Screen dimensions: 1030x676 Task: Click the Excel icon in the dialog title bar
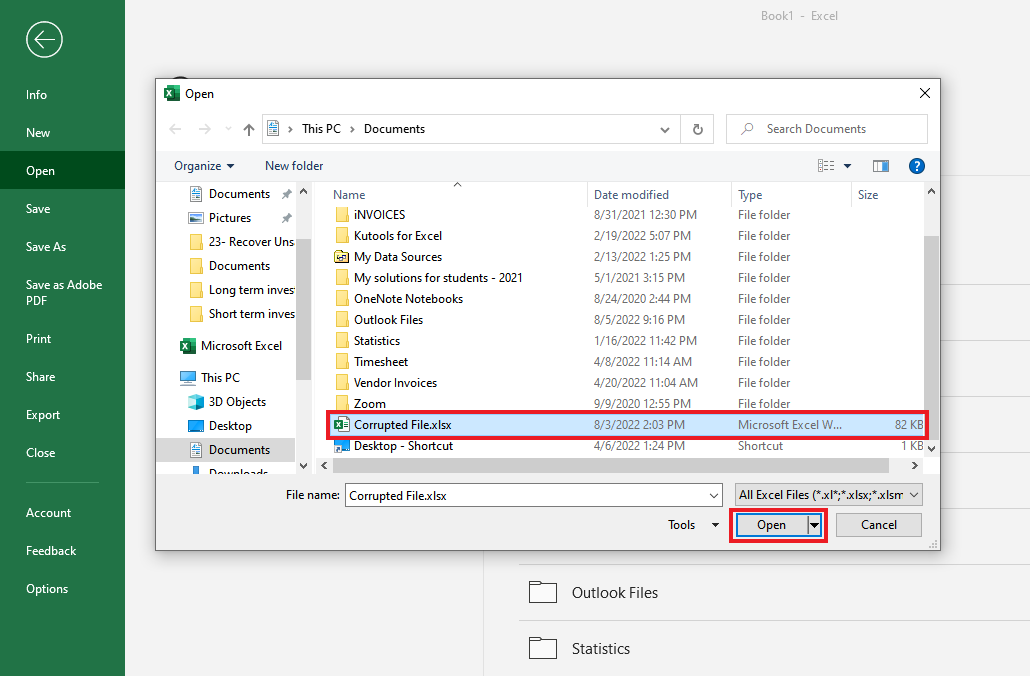click(172, 93)
